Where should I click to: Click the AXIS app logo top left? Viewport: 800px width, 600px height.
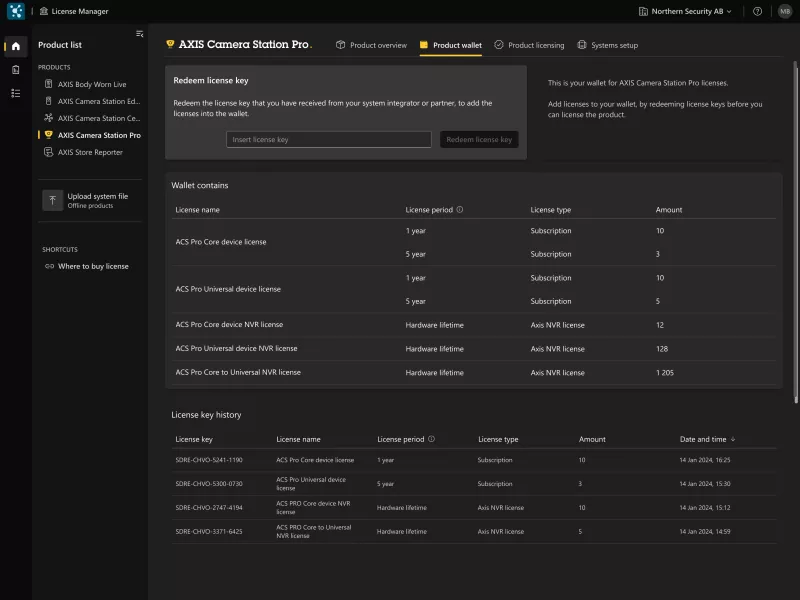(15, 11)
